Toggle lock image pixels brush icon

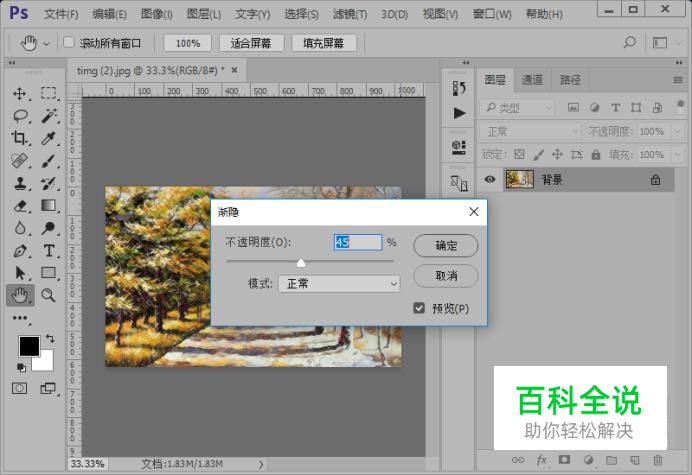tap(538, 154)
